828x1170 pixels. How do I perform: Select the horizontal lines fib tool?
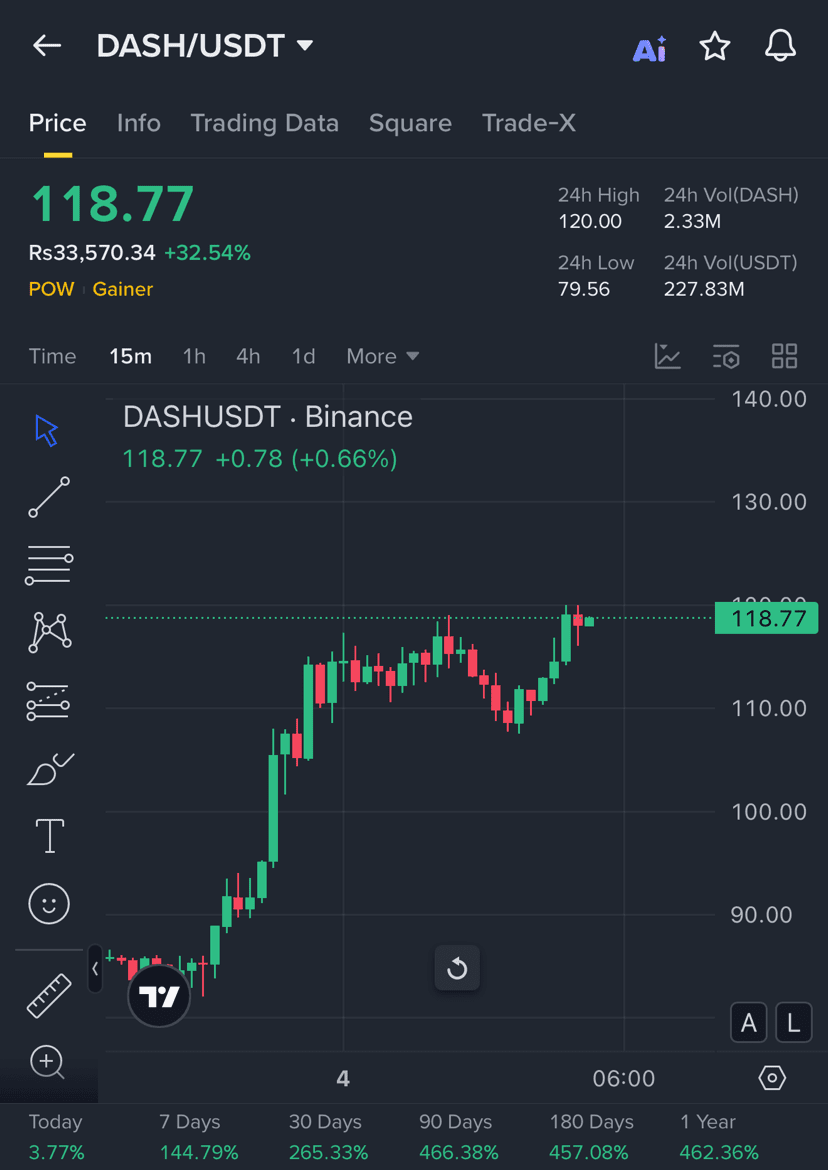pyautogui.click(x=49, y=565)
